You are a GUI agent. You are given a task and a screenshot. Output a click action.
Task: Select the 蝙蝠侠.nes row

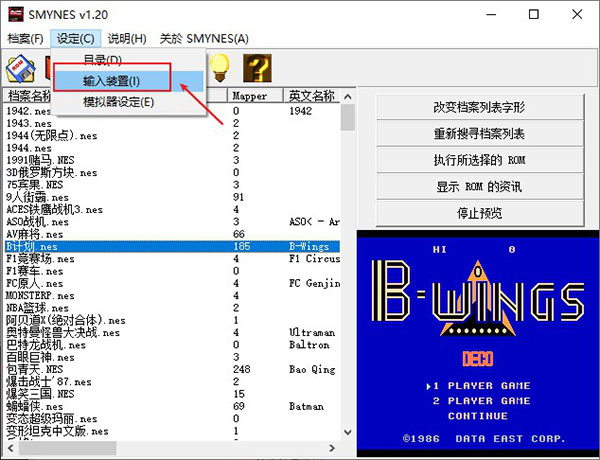click(x=172, y=406)
